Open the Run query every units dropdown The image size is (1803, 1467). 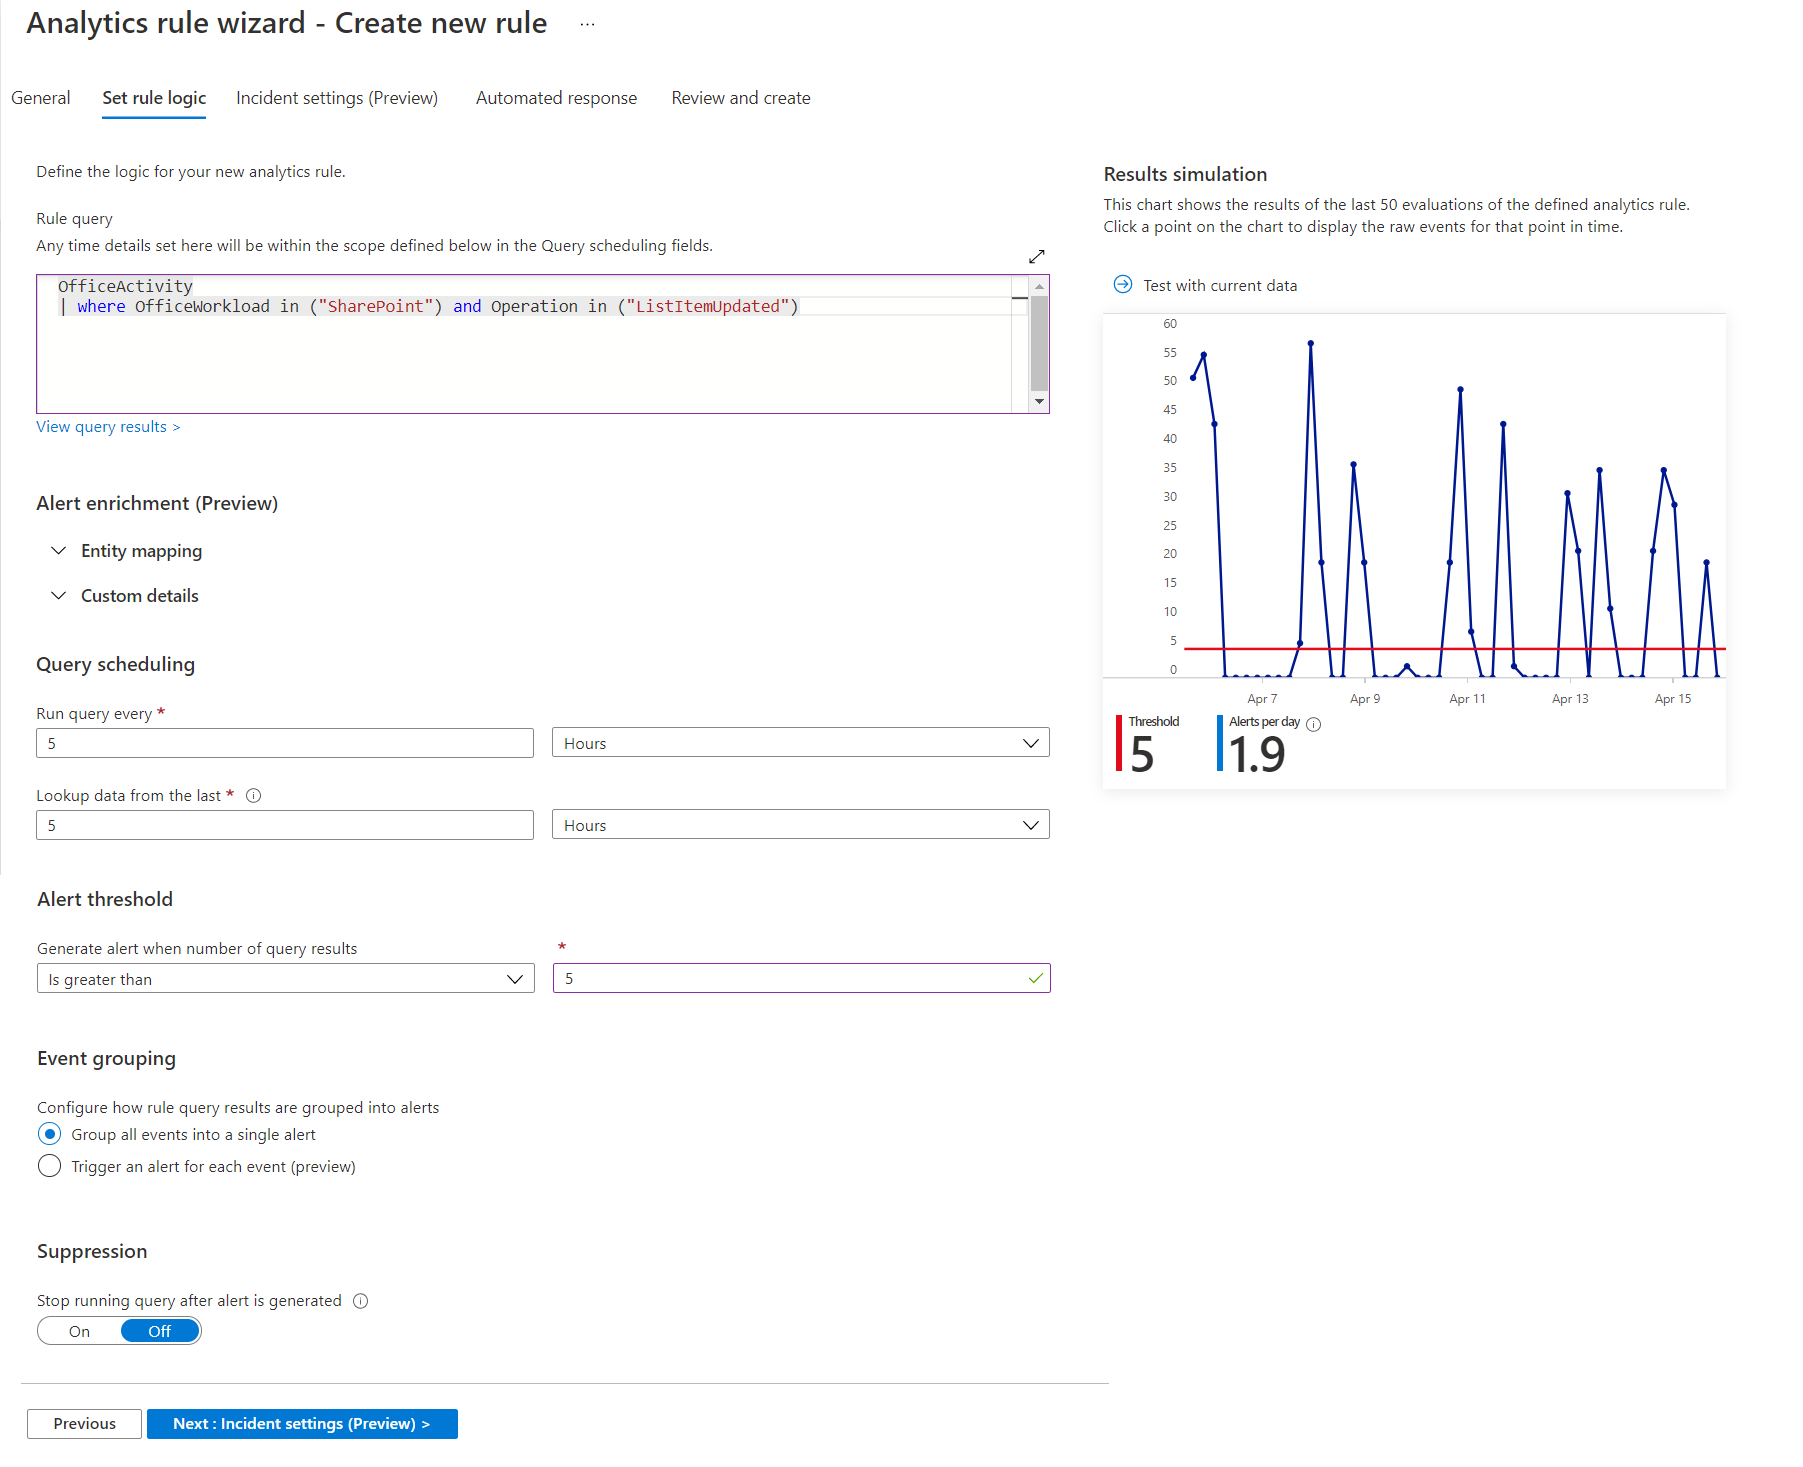pyautogui.click(x=800, y=743)
